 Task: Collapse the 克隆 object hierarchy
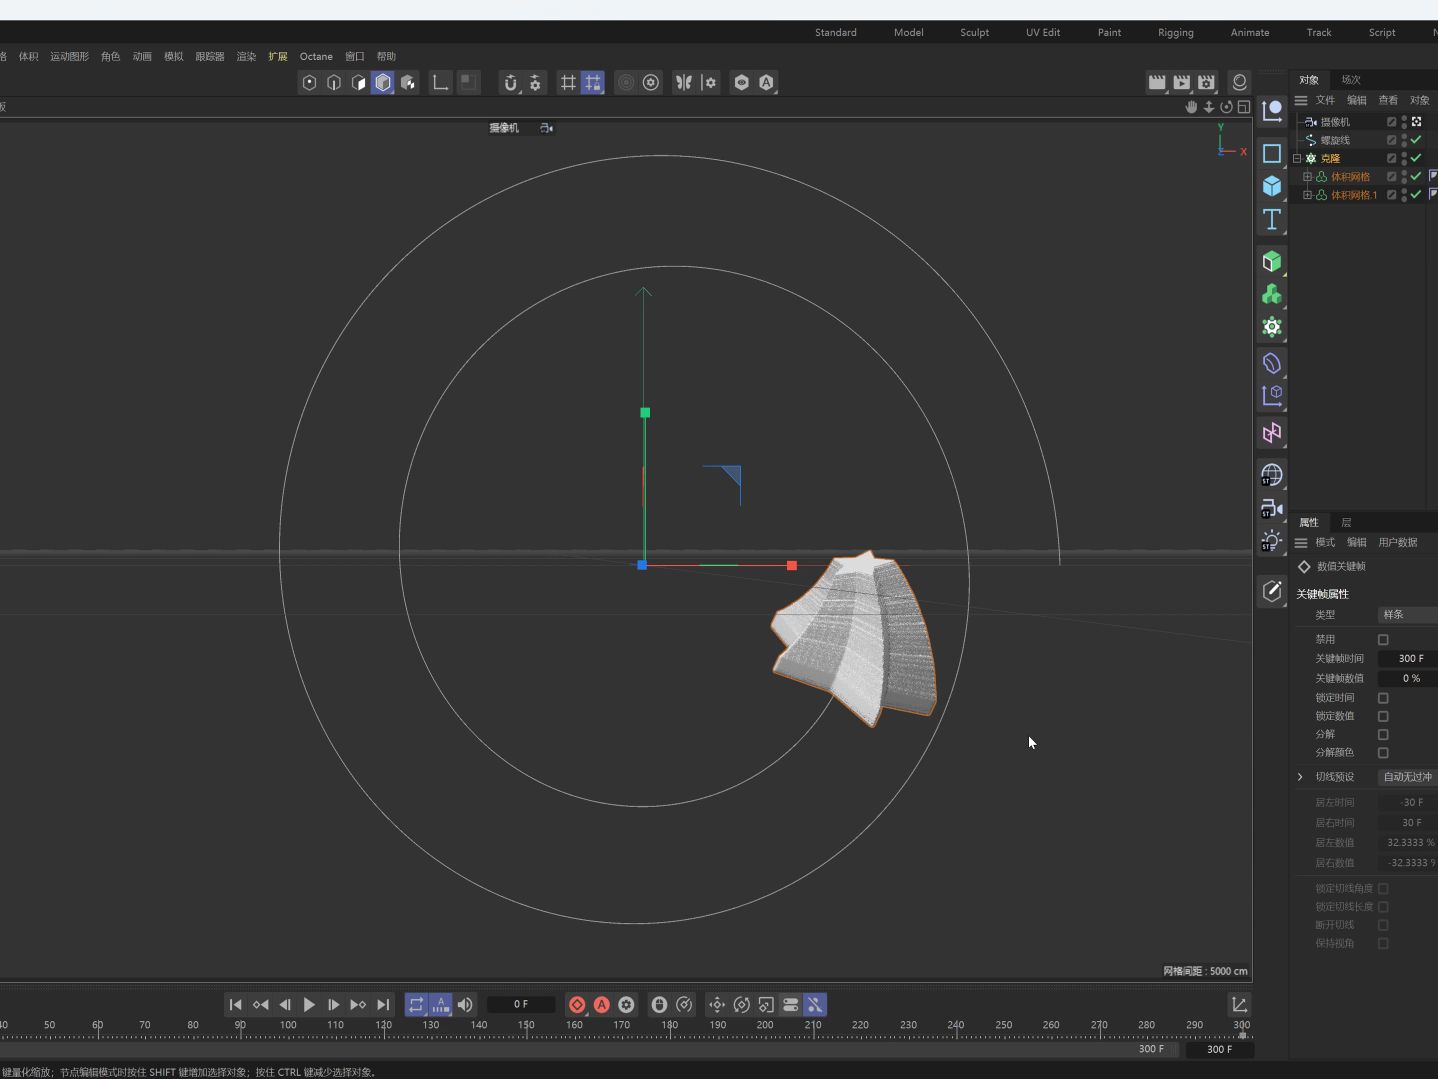tap(1297, 158)
